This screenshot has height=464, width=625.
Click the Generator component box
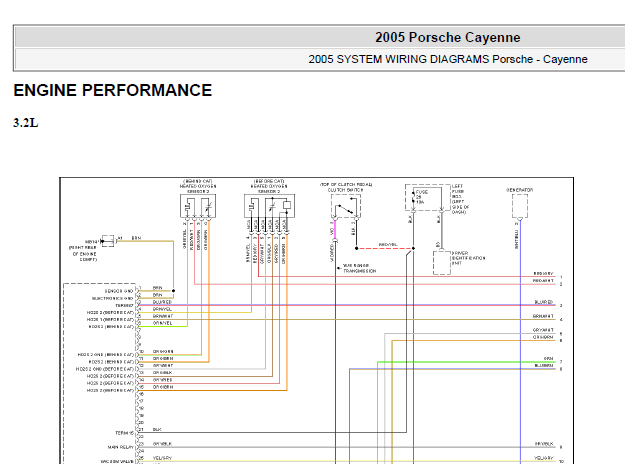coord(520,206)
